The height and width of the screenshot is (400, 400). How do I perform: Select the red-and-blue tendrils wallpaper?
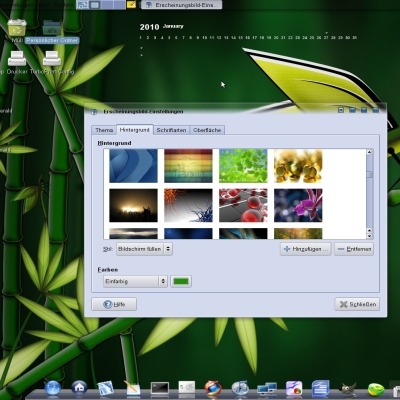(x=188, y=205)
